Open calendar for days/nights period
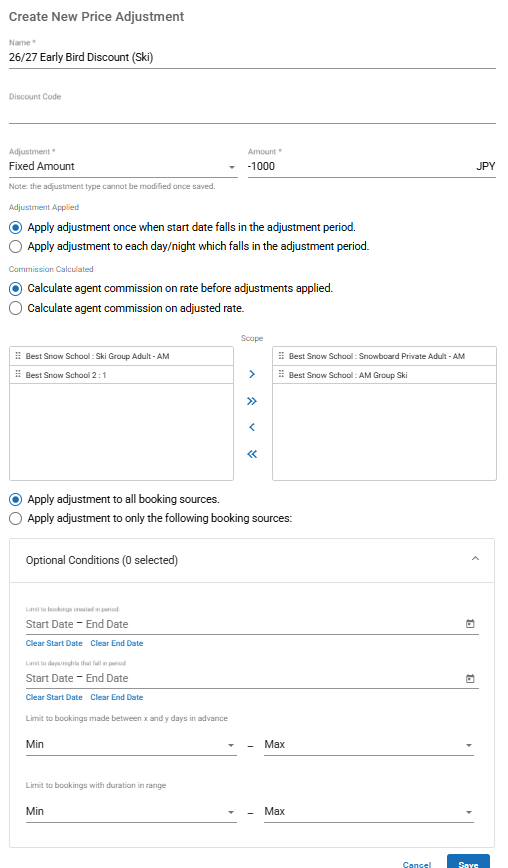The height and width of the screenshot is (868, 508). 470,678
